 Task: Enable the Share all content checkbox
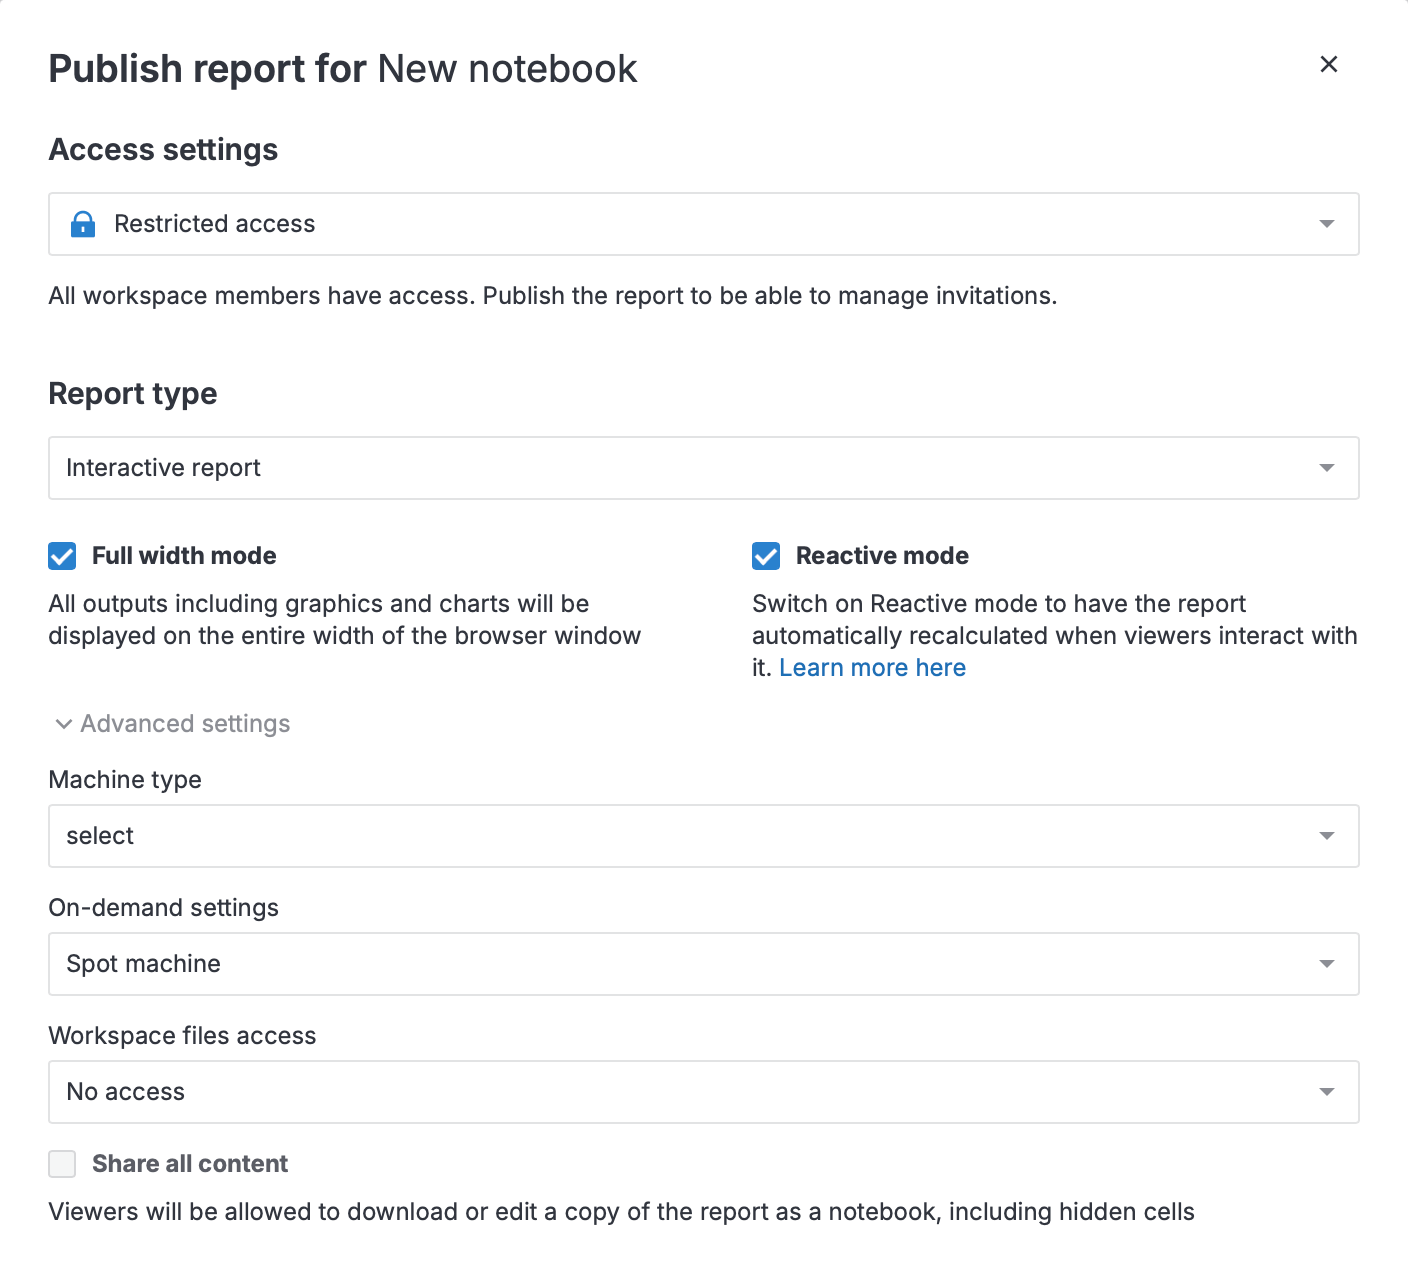[62, 1164]
